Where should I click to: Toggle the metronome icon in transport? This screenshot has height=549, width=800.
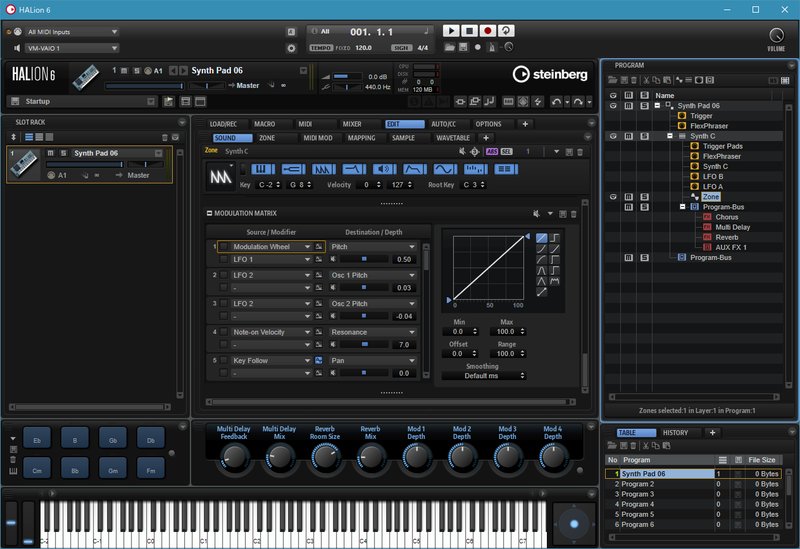[491, 47]
